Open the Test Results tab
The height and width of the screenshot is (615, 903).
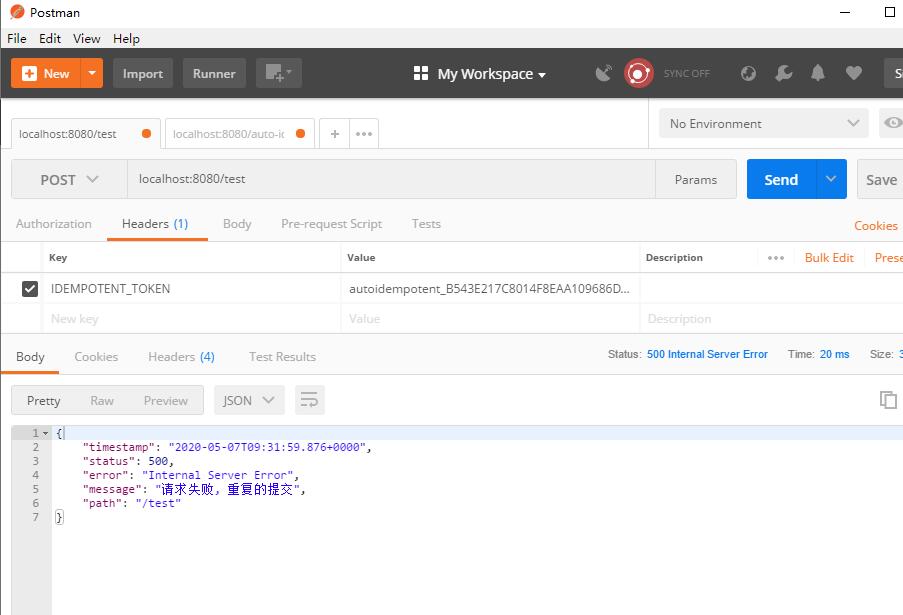[x=282, y=357]
